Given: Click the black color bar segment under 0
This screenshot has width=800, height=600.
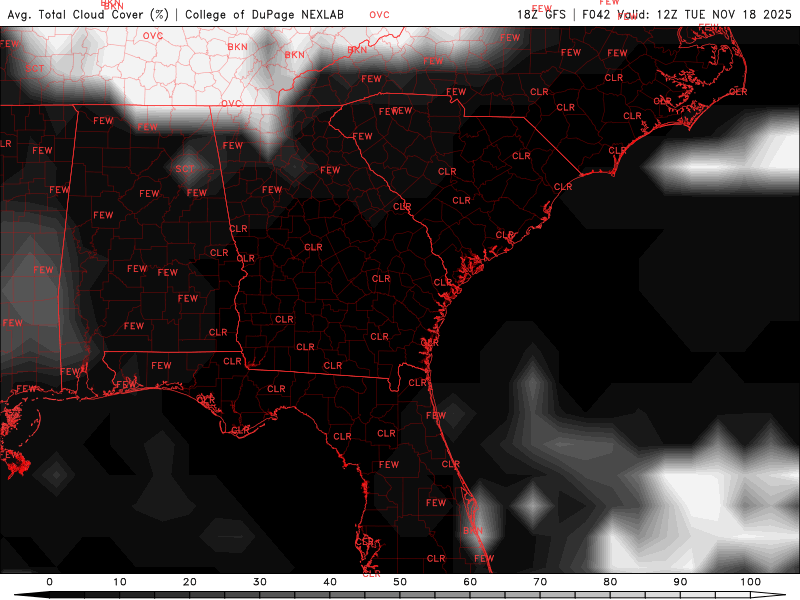Looking at the screenshot, I should [x=67, y=595].
